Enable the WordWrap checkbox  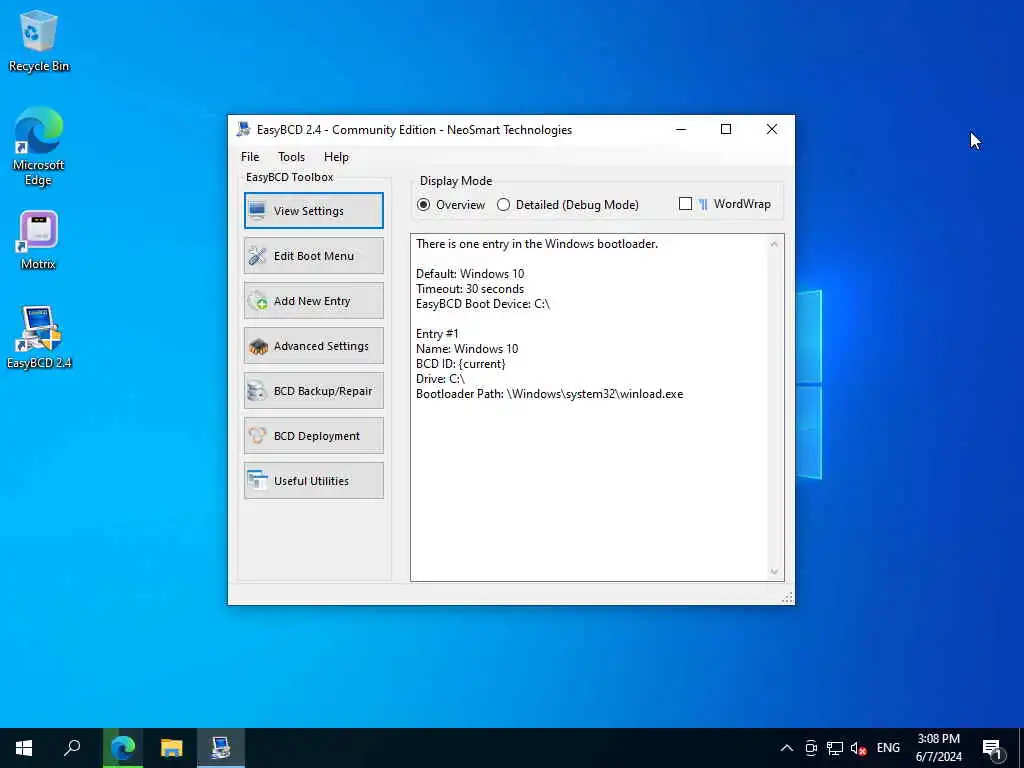tap(685, 204)
